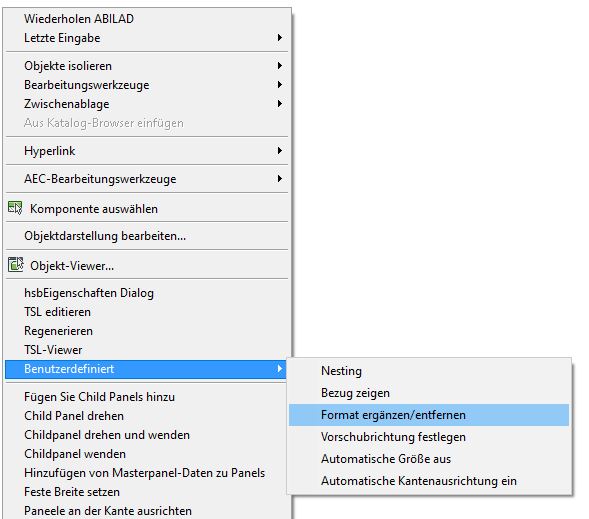Image resolution: width=589 pixels, height=519 pixels.
Task: Expand Objekte isolieren submenu arrow
Action: click(279, 65)
